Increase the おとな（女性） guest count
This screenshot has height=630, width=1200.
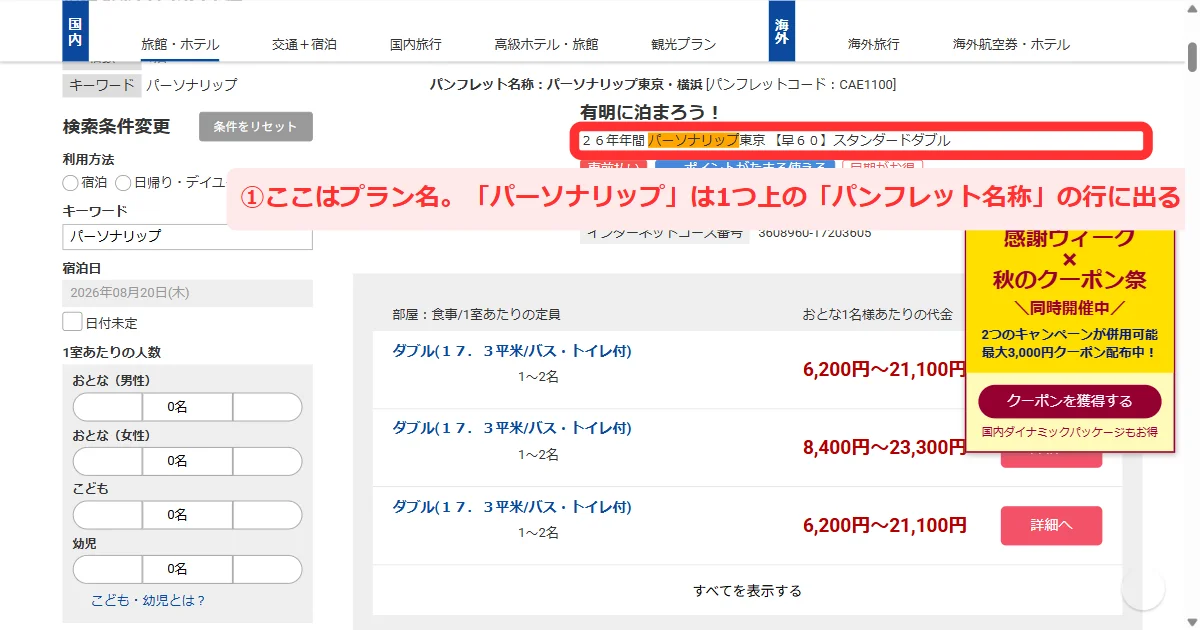click(267, 461)
